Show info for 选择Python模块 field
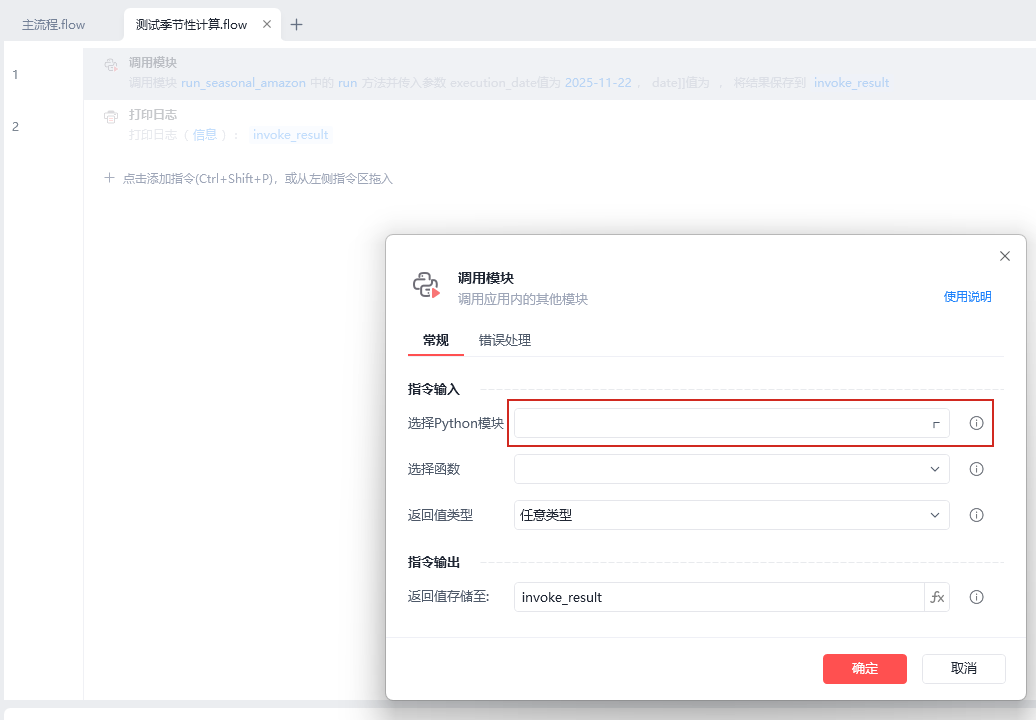This screenshot has height=720, width=1036. coord(977,423)
